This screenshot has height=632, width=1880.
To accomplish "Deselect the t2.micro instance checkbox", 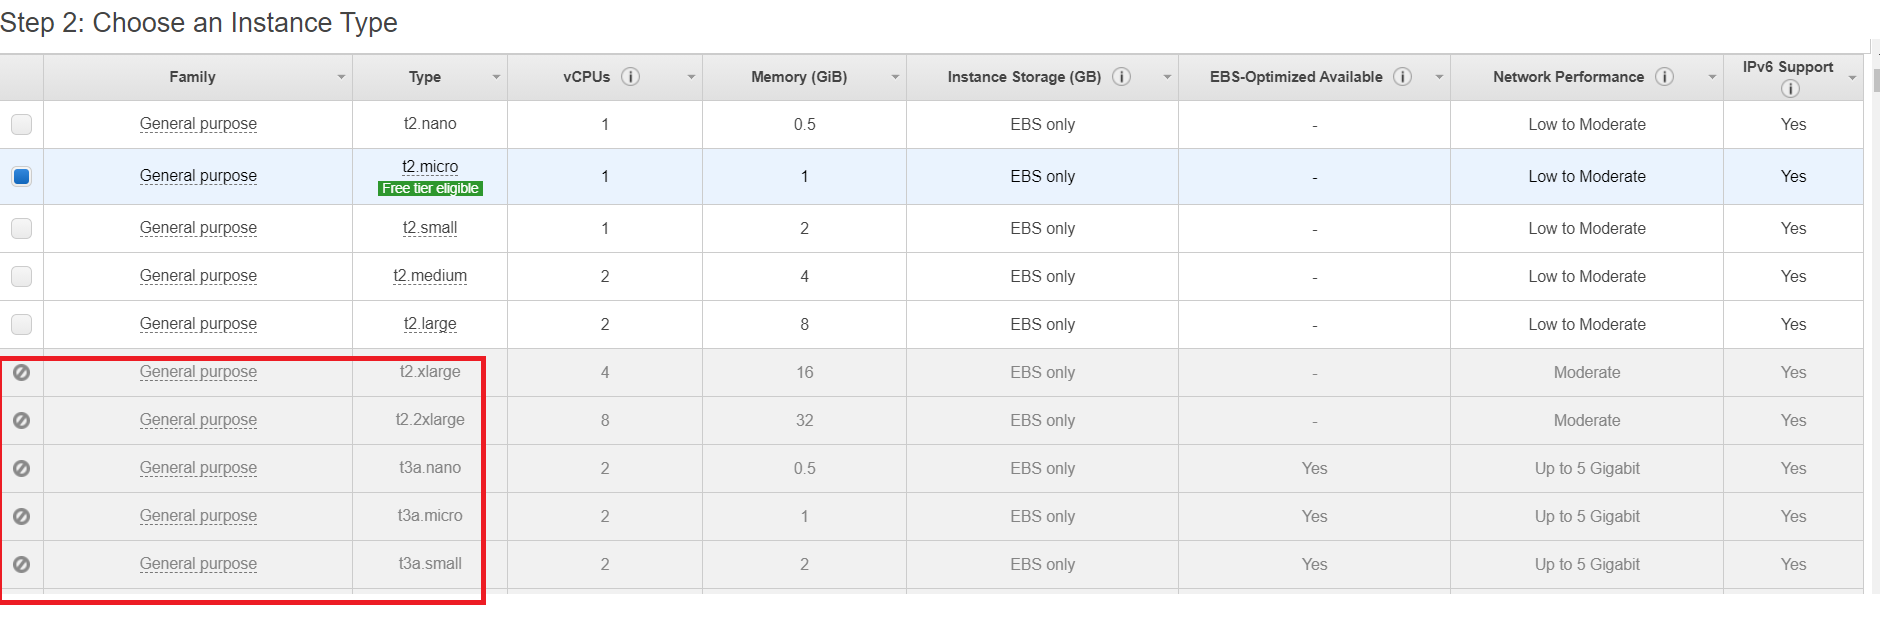I will (21, 177).
